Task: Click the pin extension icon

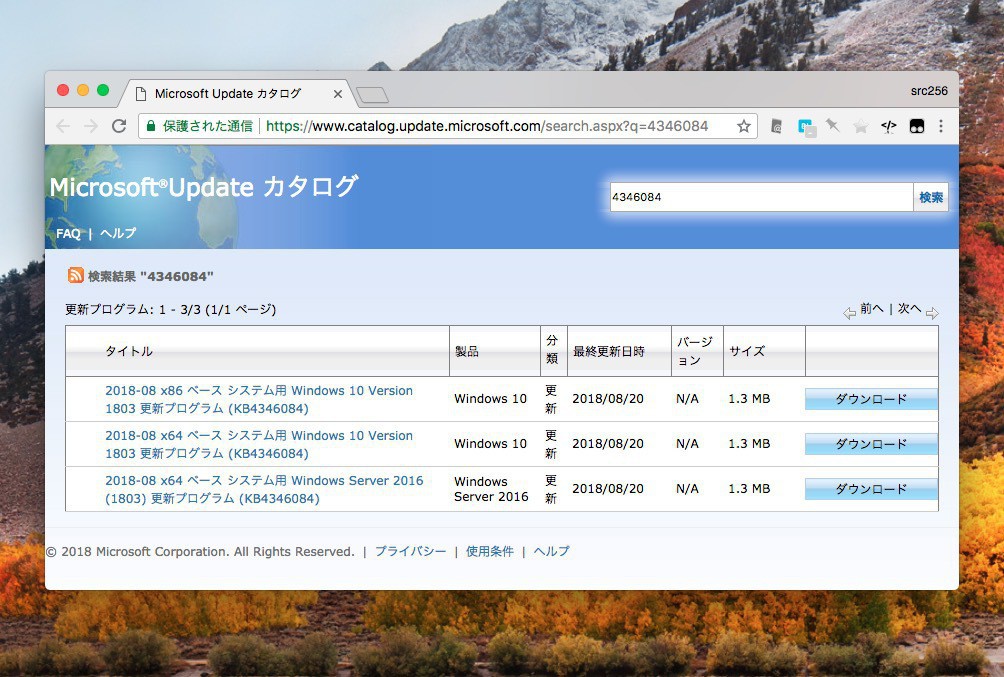Action: tap(832, 126)
